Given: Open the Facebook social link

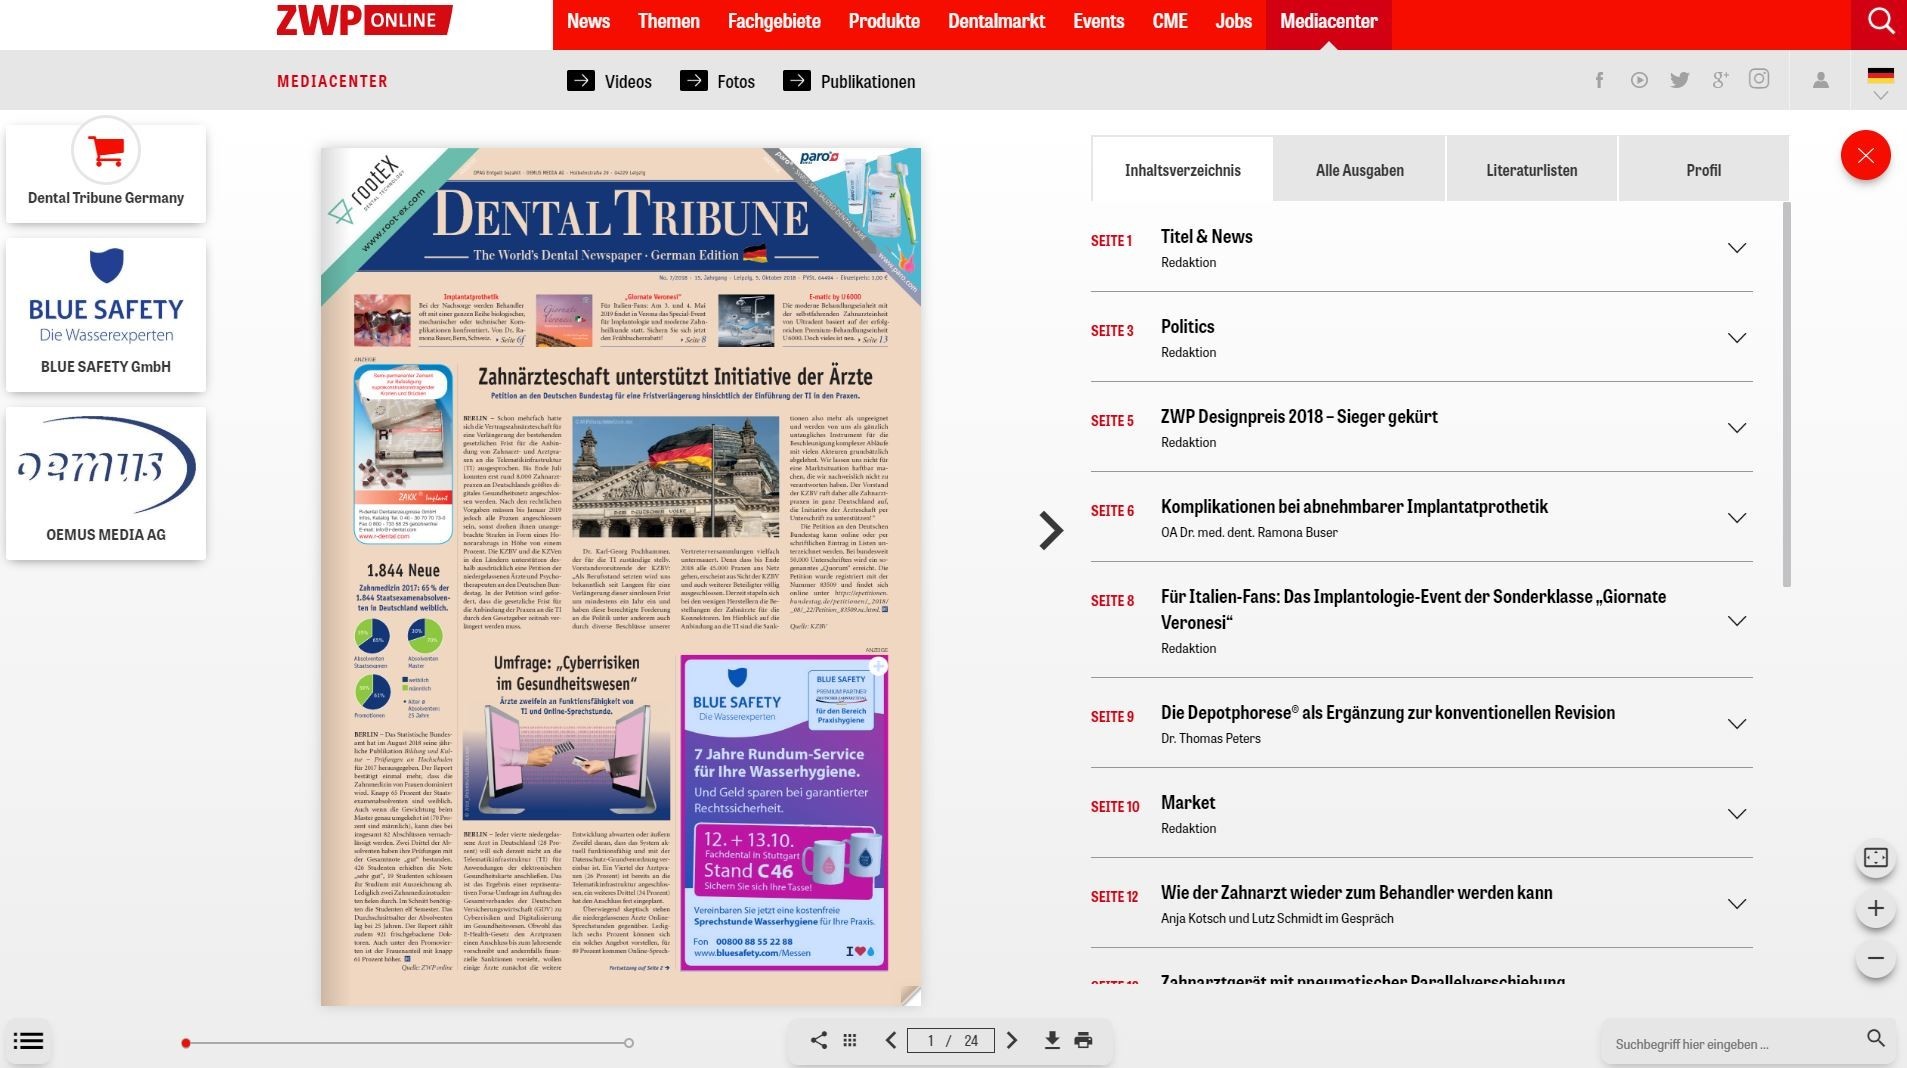Looking at the screenshot, I should click(x=1599, y=80).
